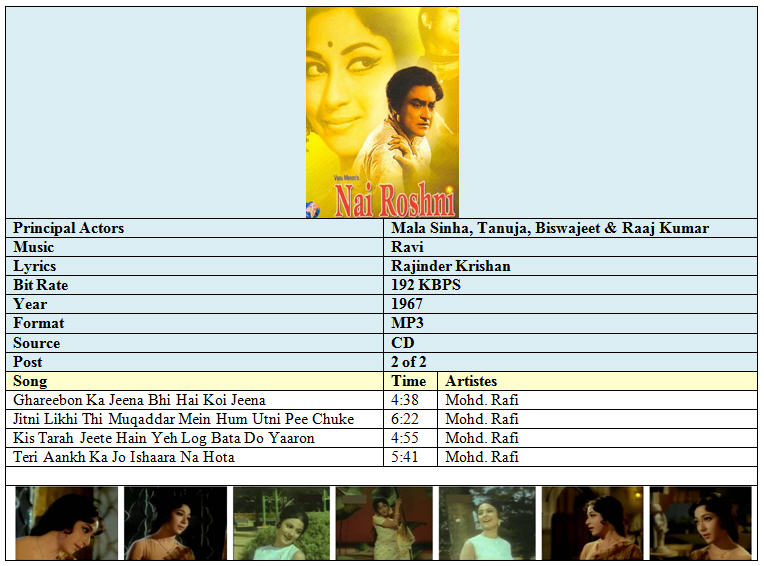Select the 'CD' source value
The height and width of the screenshot is (566, 764).
402,343
